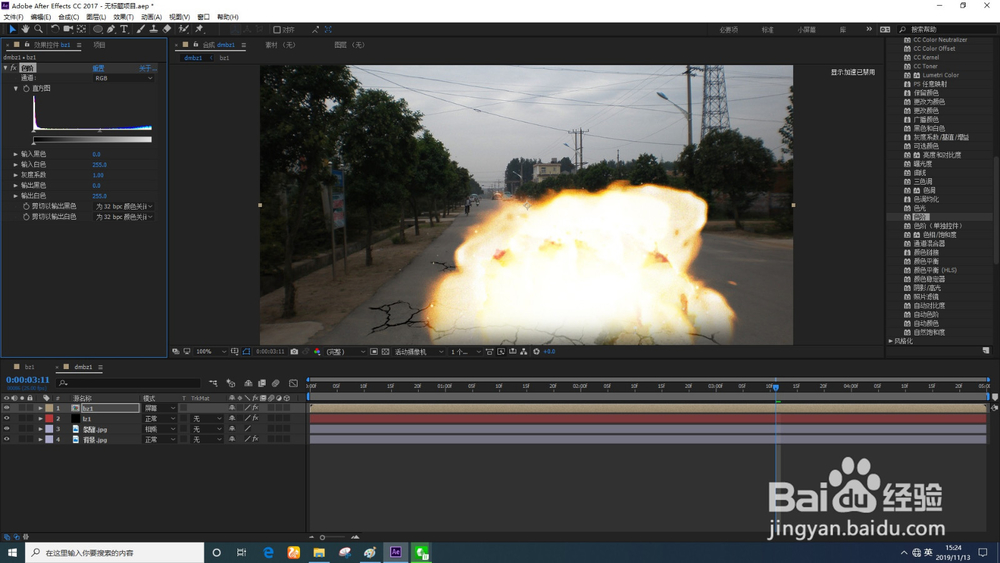This screenshot has height=563, width=1000.
Task: Hide layer 4 背景.jpg with eye icon
Action: pos(6,439)
